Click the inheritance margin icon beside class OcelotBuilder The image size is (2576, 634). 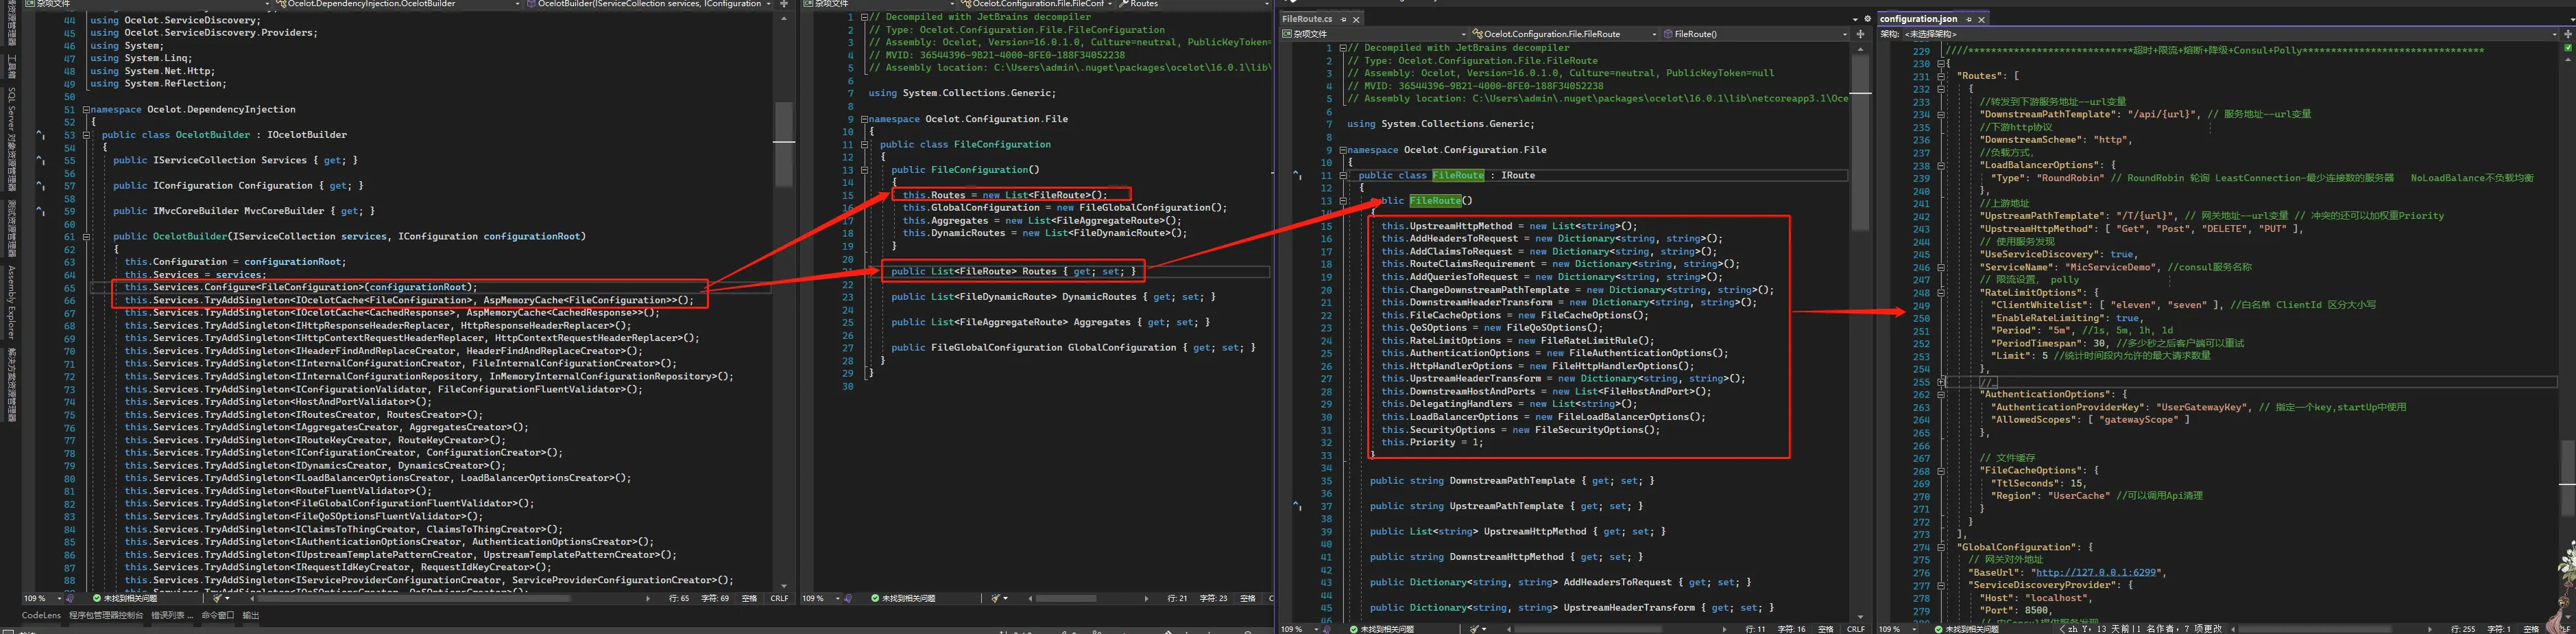40,134
